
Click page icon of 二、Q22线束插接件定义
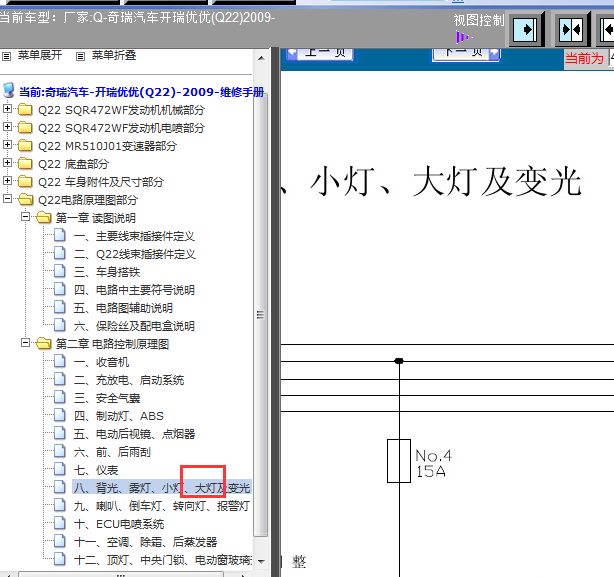point(60,253)
